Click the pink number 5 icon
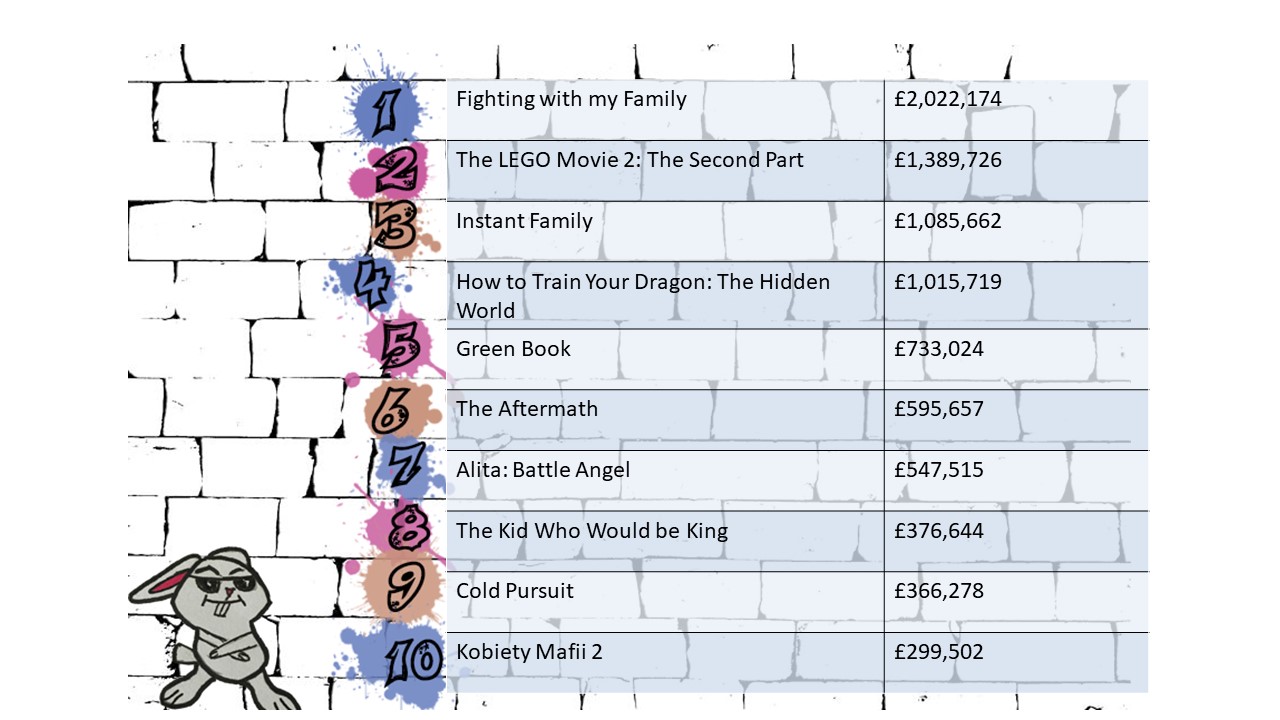The height and width of the screenshot is (720, 1280). click(397, 347)
